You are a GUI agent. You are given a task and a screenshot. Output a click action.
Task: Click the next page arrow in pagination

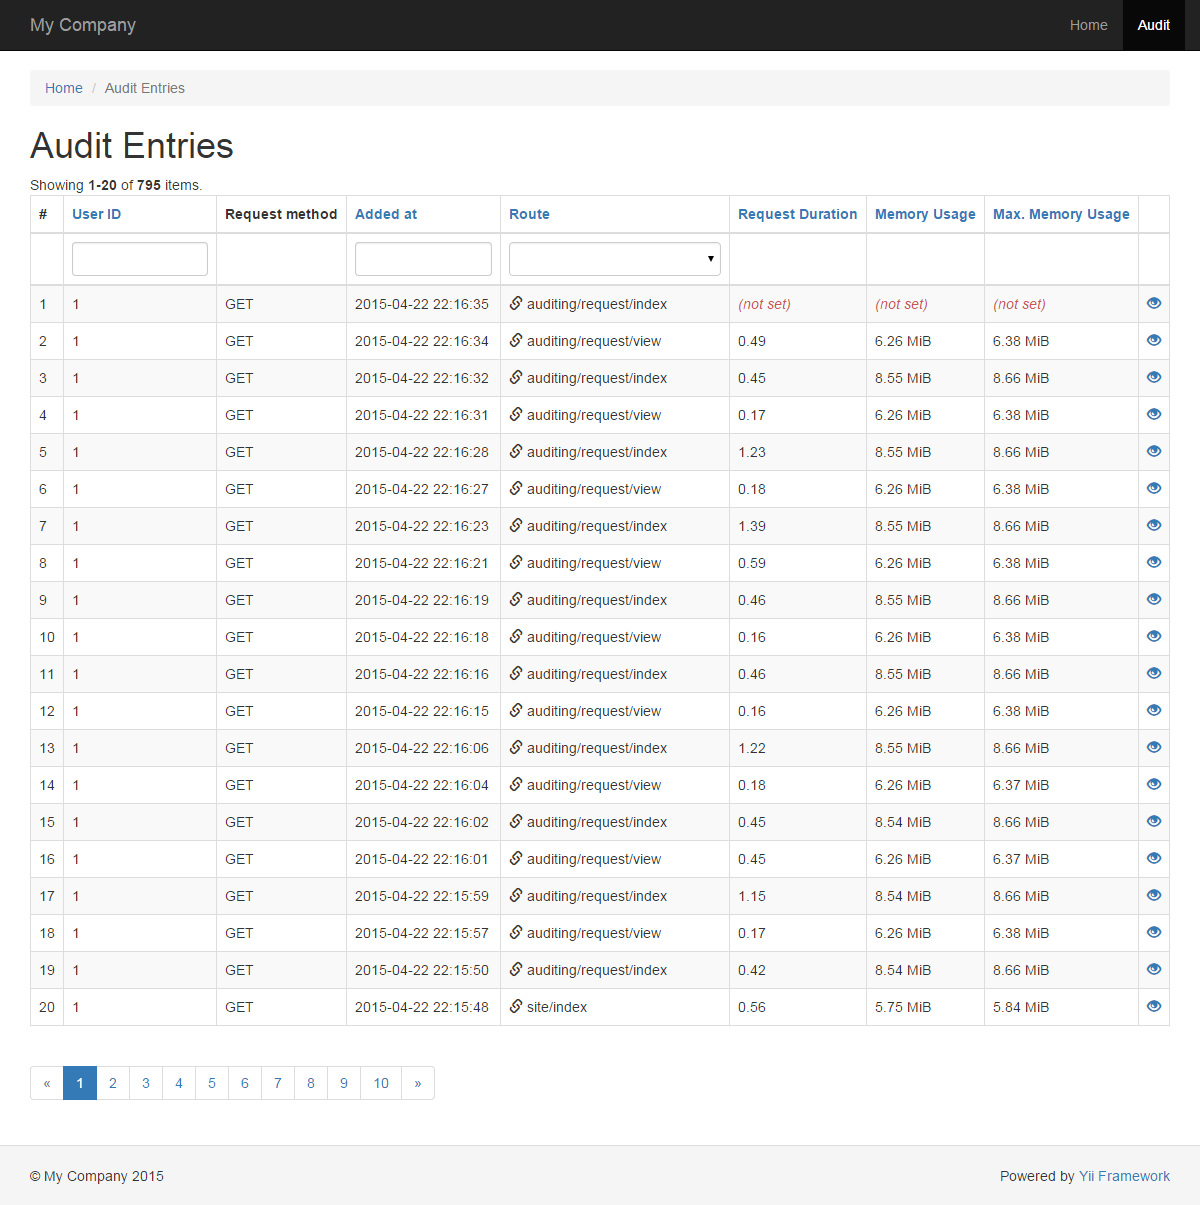(x=418, y=1083)
